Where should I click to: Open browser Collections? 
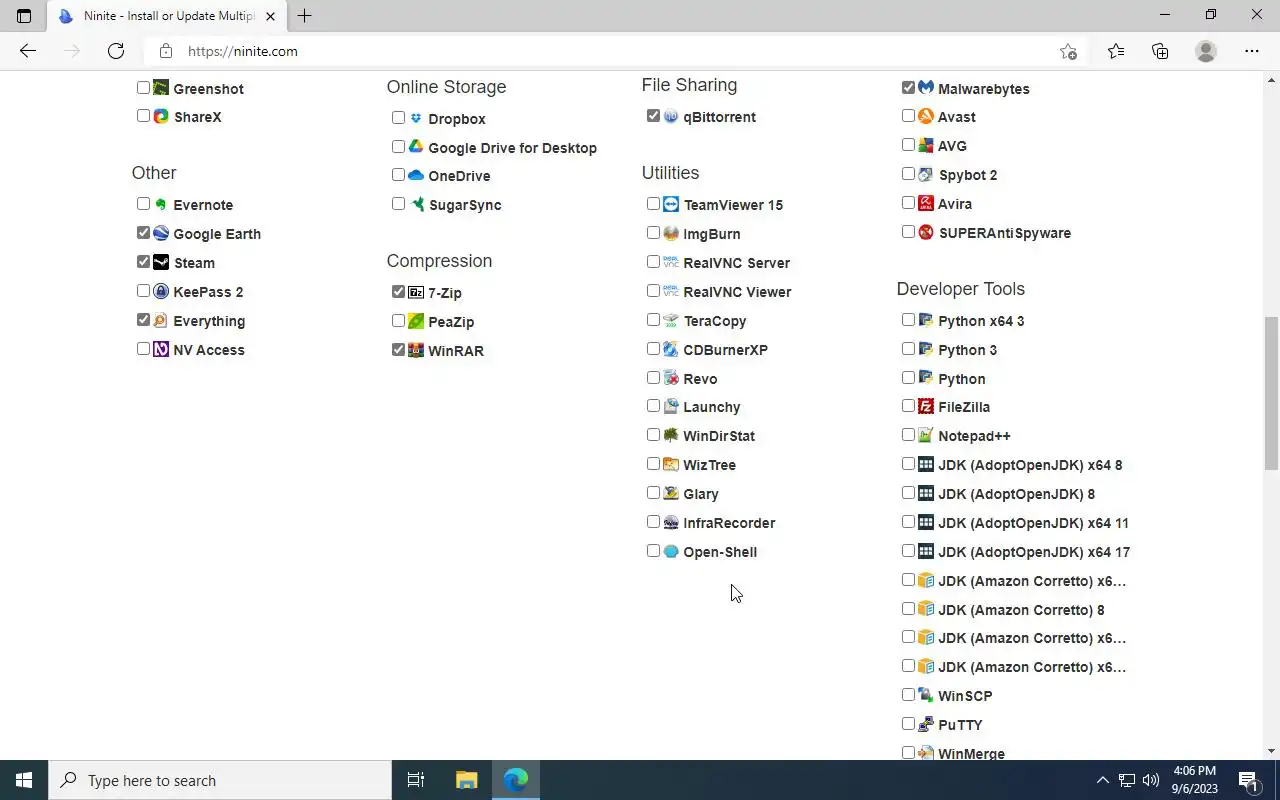pyautogui.click(x=1160, y=51)
